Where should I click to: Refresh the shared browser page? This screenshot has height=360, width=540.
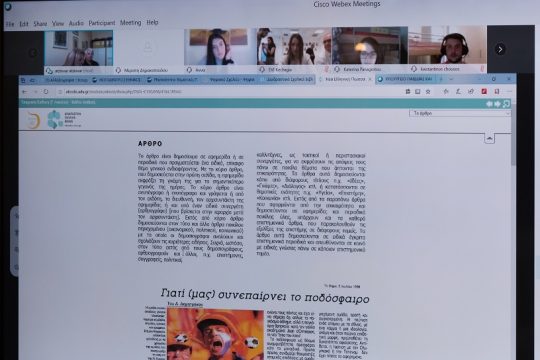click(x=46, y=92)
